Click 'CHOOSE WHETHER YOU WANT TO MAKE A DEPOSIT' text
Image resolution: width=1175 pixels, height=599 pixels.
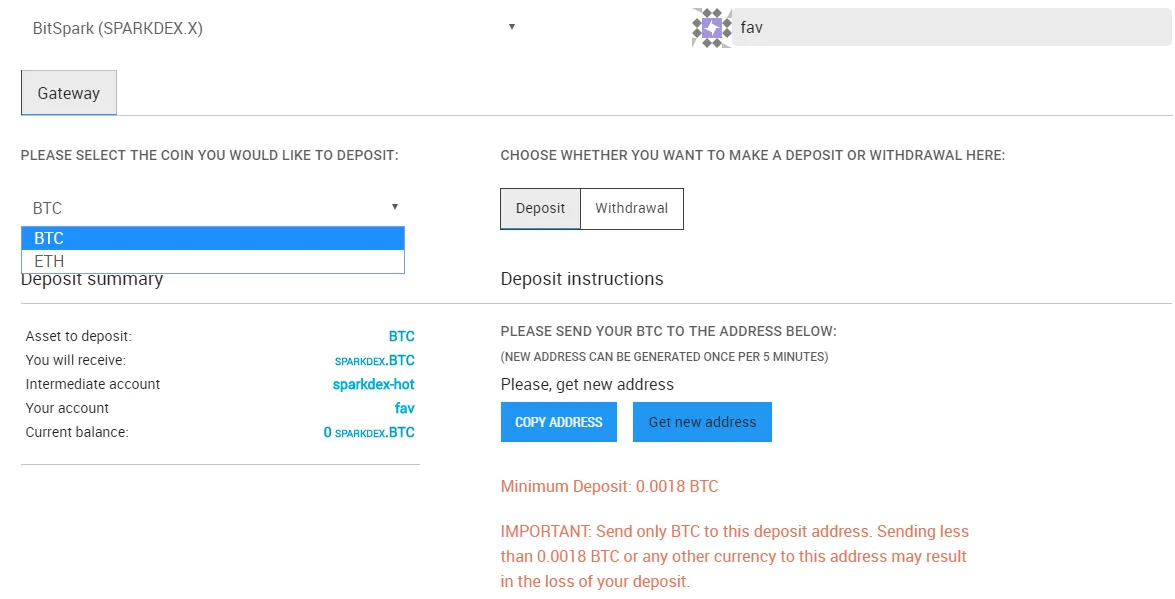pos(753,156)
